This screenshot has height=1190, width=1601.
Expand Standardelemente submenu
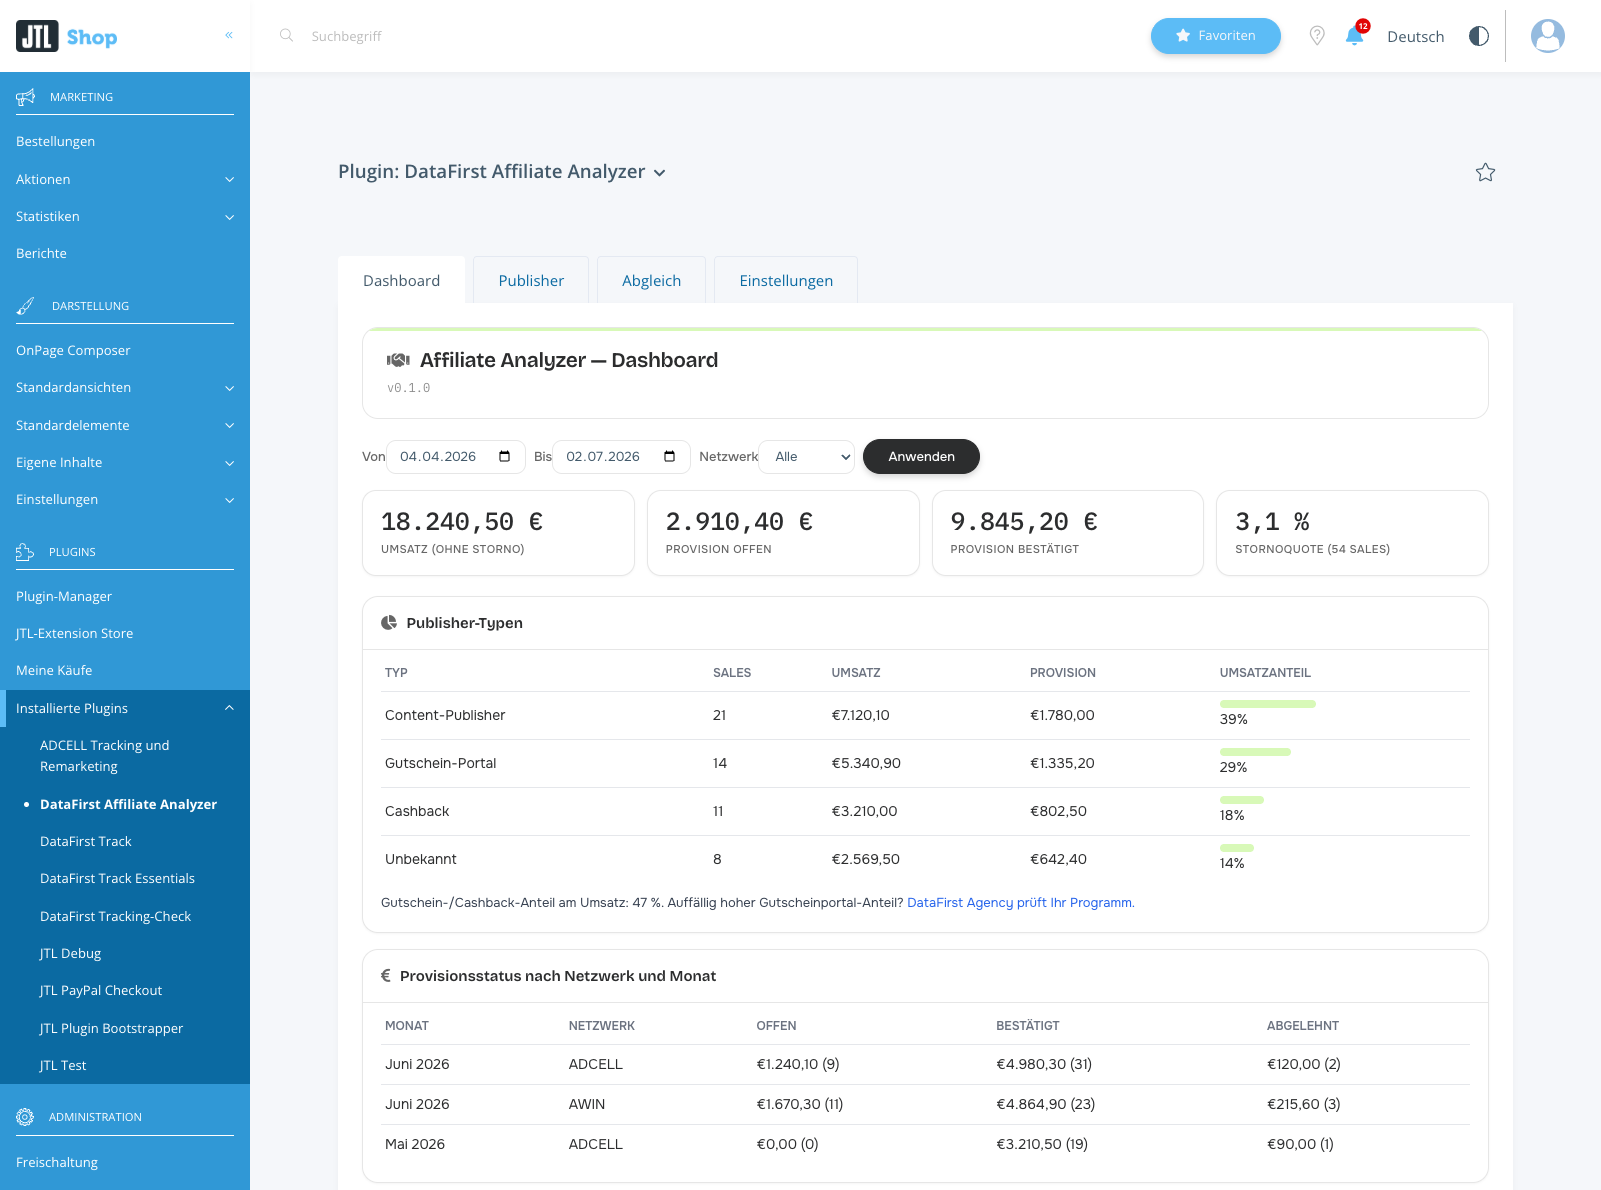pyautogui.click(x=125, y=426)
